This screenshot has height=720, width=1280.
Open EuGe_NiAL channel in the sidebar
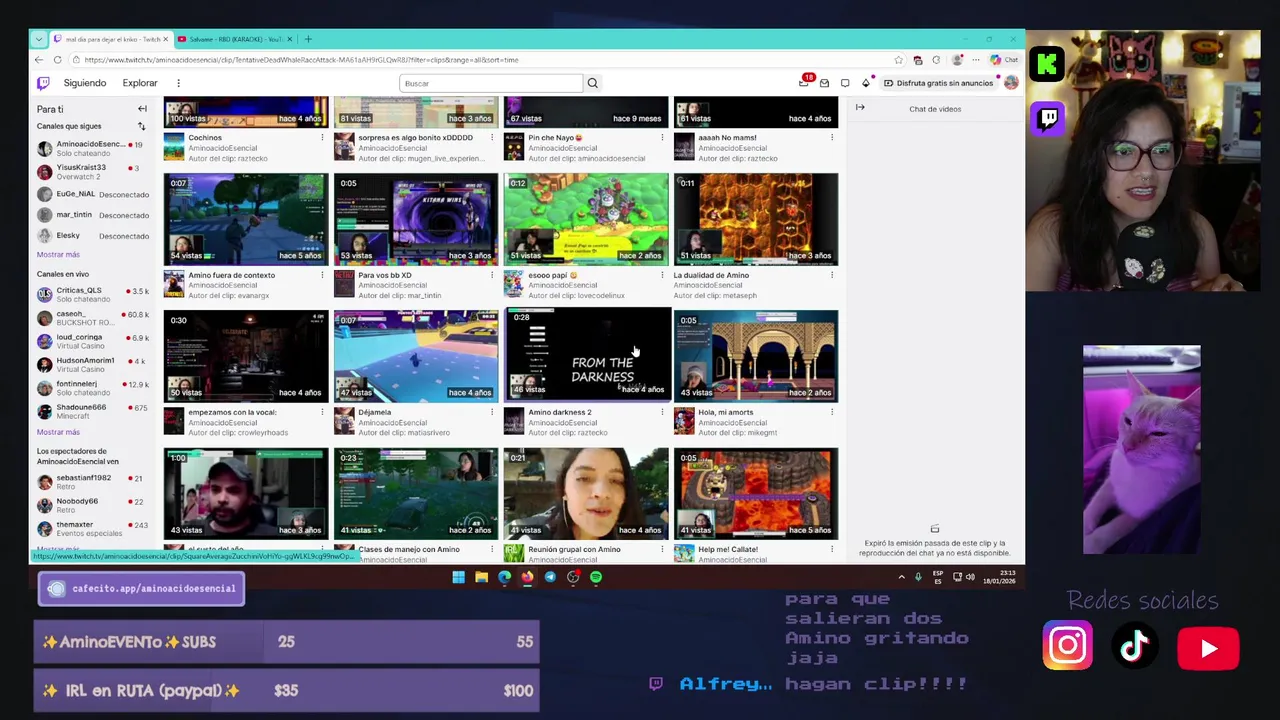coord(92,194)
